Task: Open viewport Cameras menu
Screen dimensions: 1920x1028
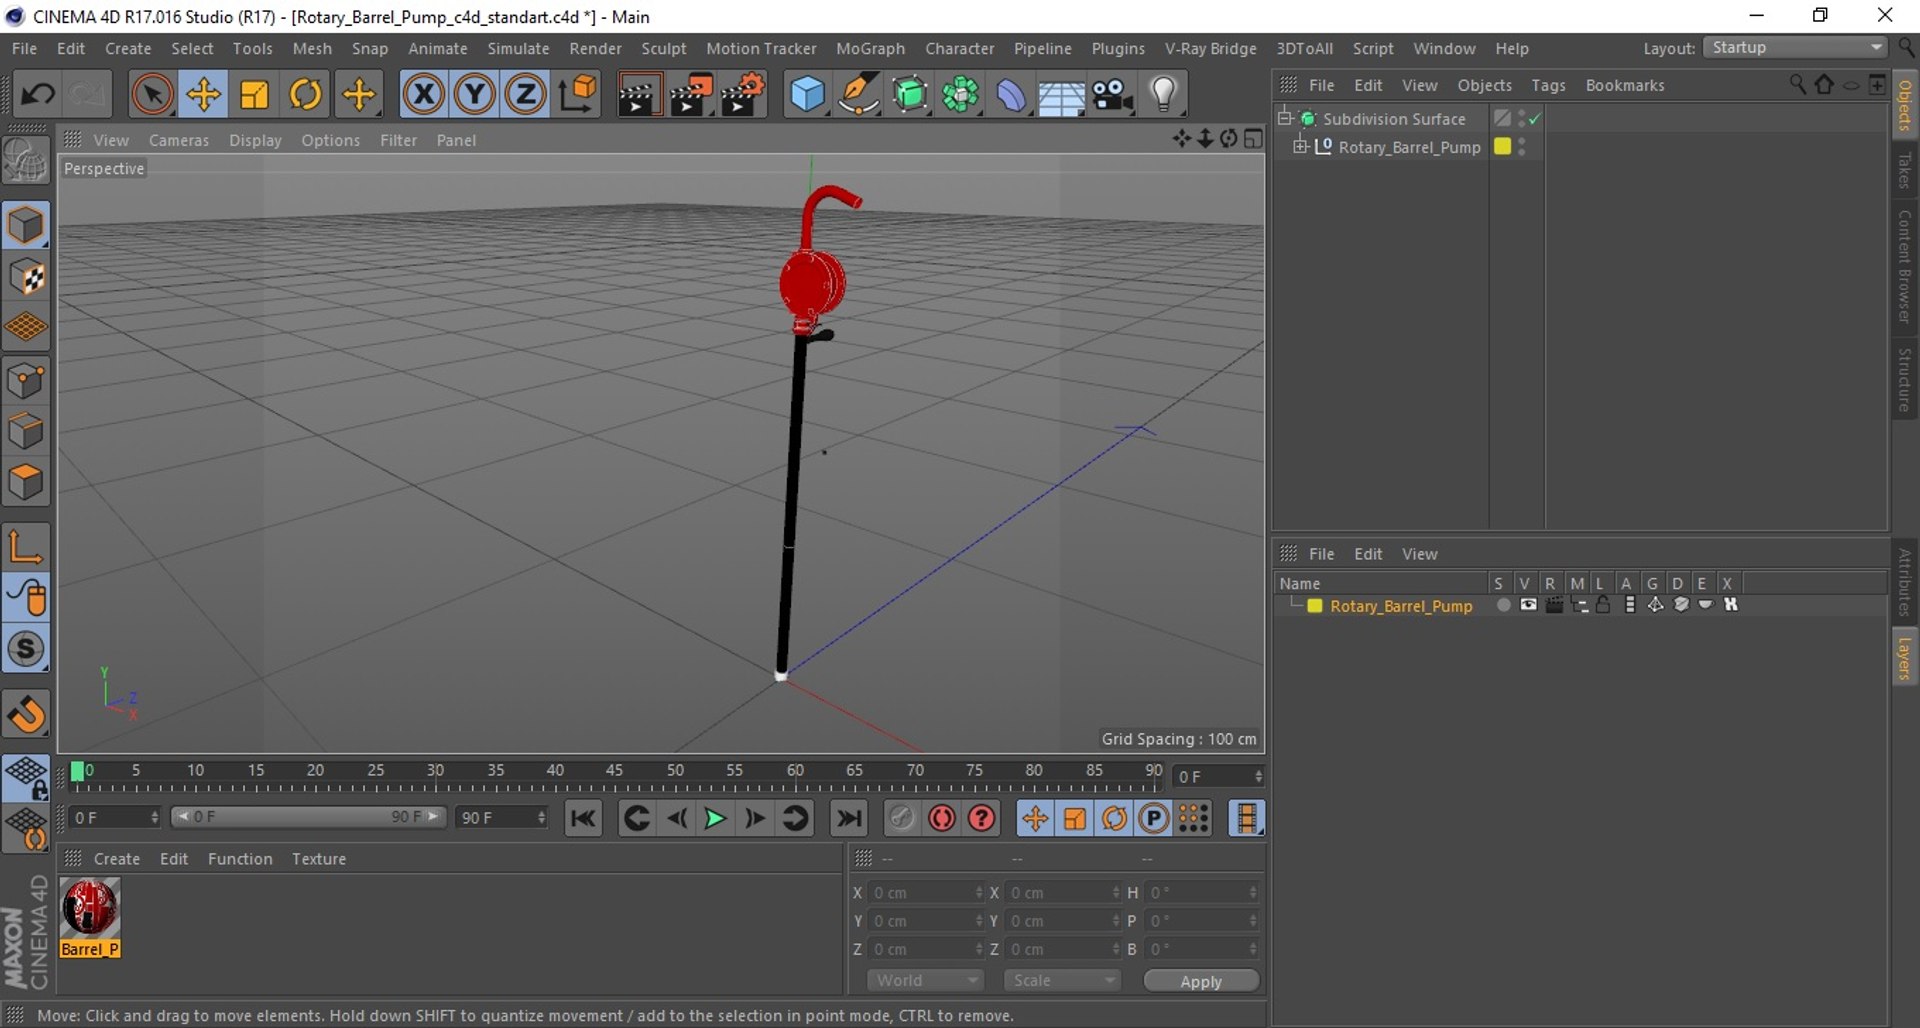Action: click(x=179, y=140)
